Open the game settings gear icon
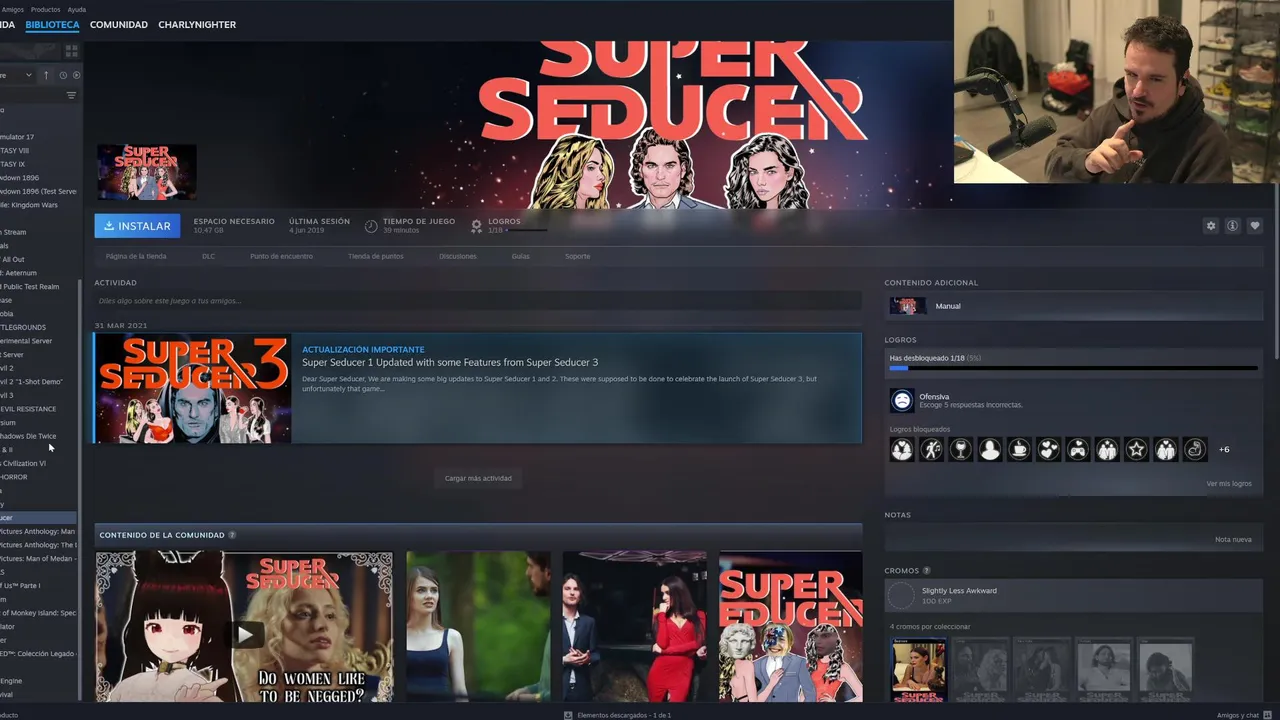 click(x=1211, y=226)
